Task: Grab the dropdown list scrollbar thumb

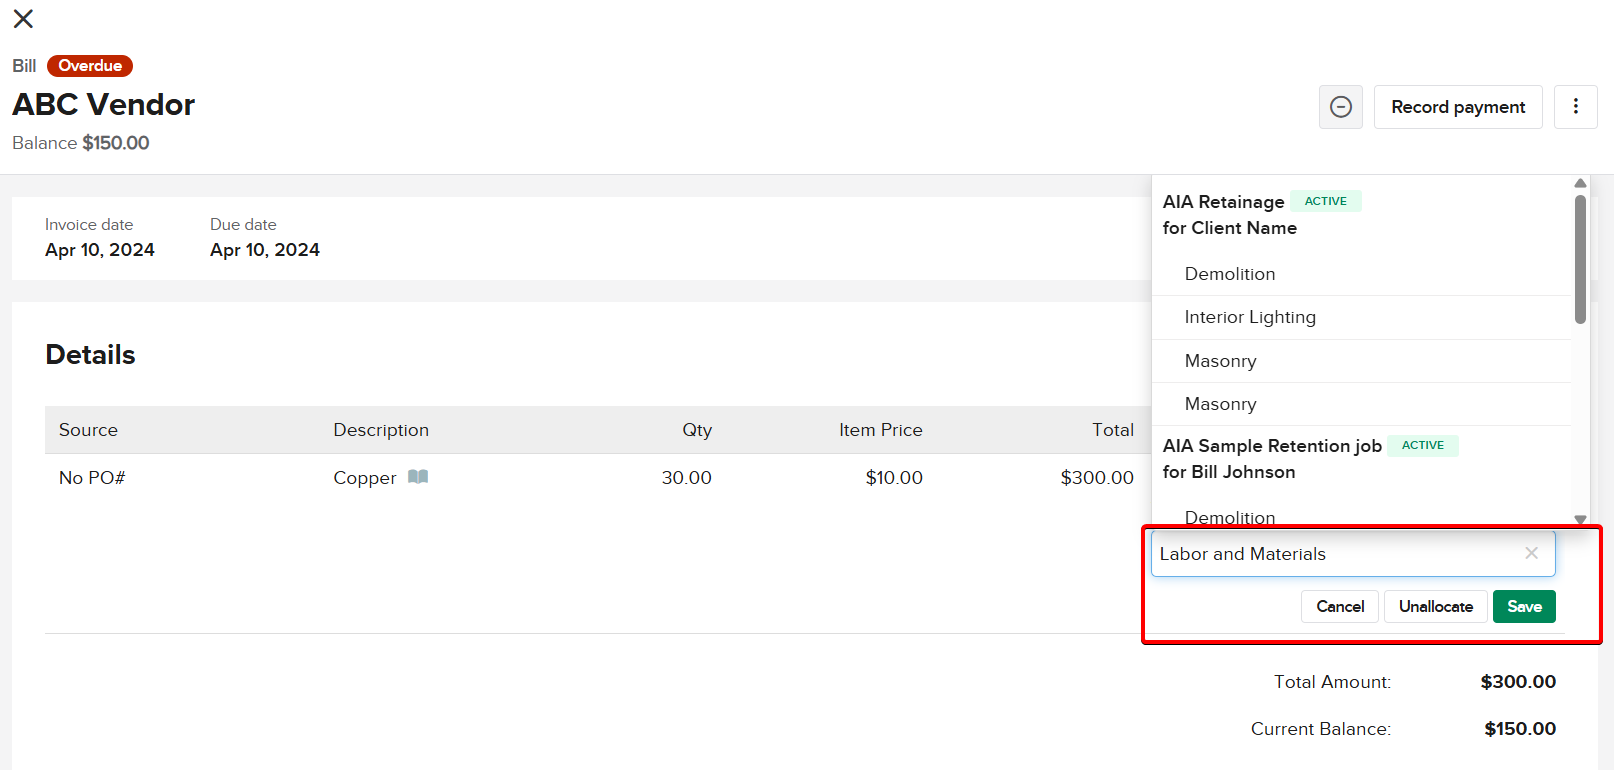Action: [1580, 259]
